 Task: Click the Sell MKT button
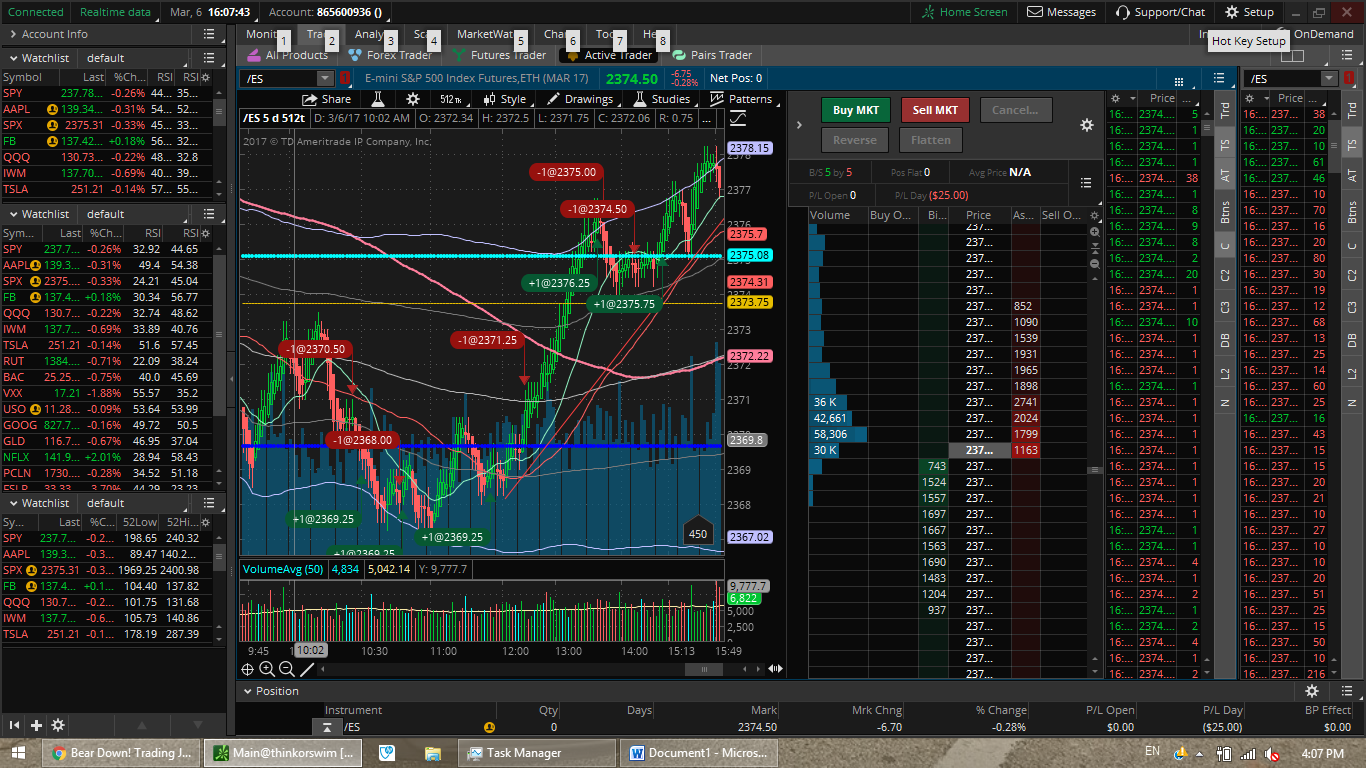pos(935,110)
